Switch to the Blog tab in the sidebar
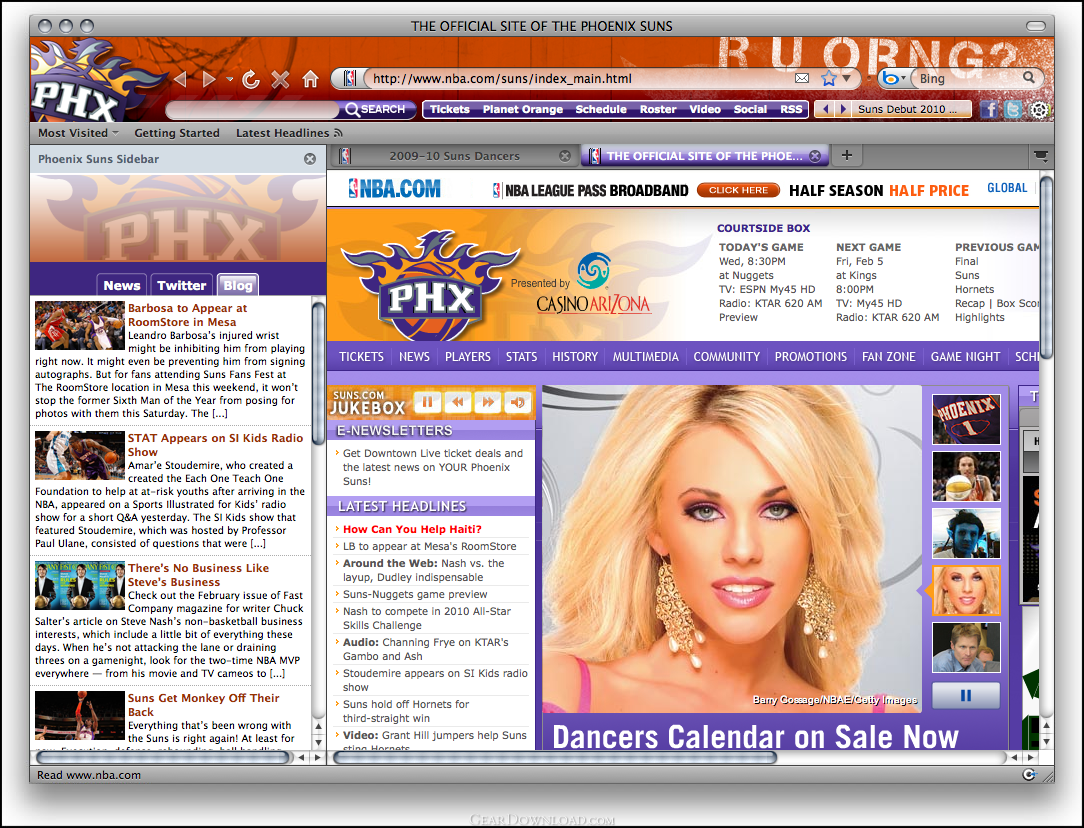 click(x=238, y=285)
